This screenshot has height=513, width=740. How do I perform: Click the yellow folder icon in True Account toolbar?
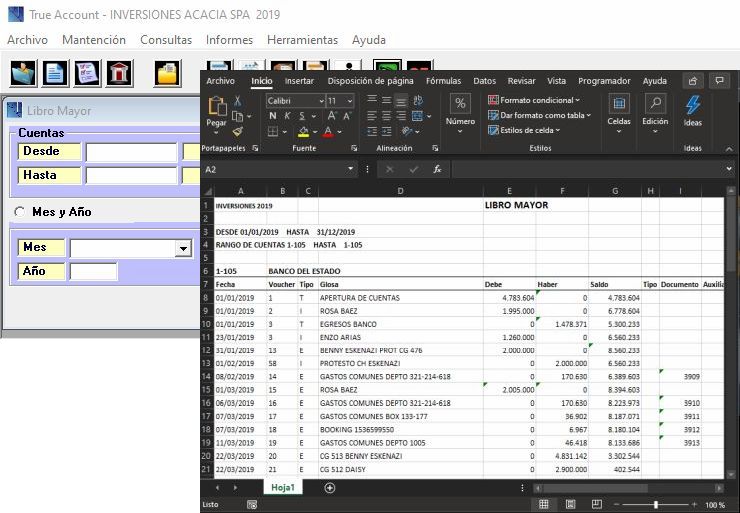point(167,73)
